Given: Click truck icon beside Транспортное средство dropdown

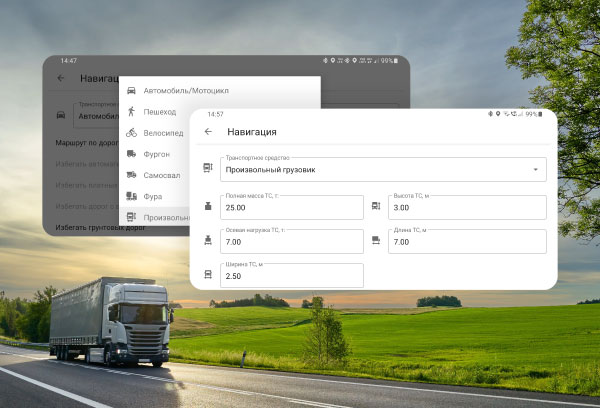Looking at the screenshot, I should pyautogui.click(x=207, y=169).
